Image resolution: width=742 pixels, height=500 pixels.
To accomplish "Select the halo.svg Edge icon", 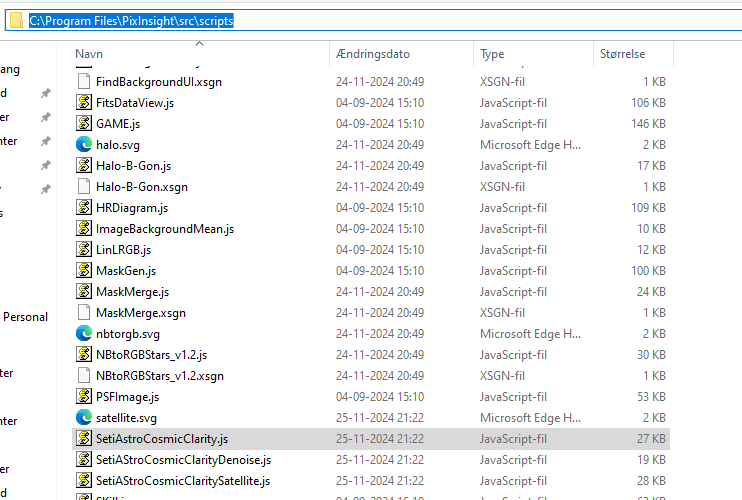I will tap(84, 144).
